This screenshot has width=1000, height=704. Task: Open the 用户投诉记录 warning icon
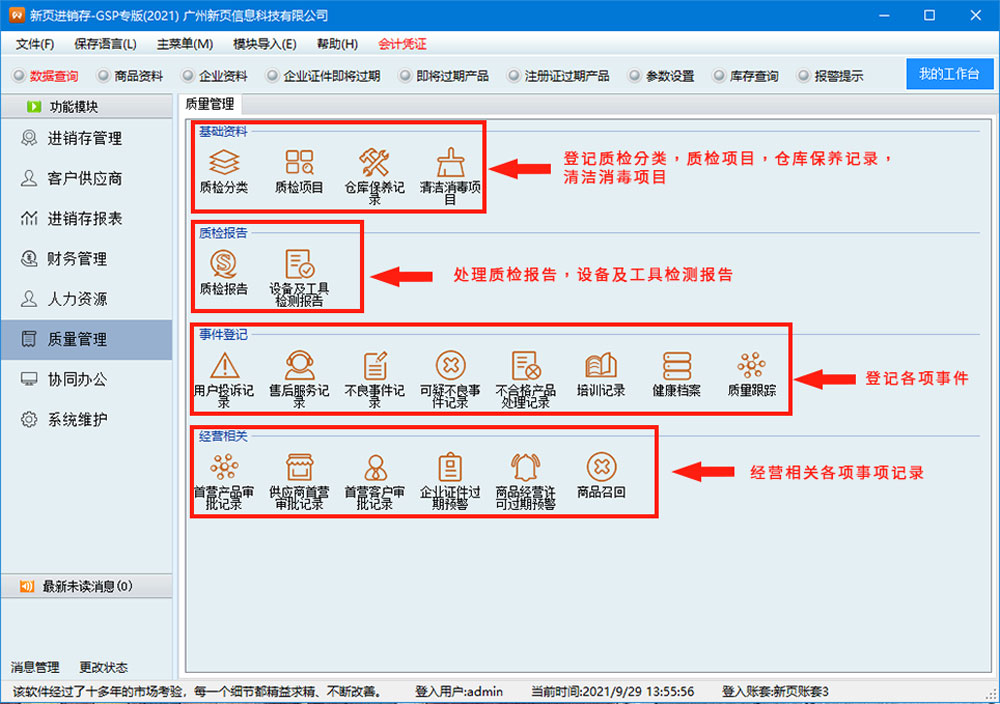point(224,366)
